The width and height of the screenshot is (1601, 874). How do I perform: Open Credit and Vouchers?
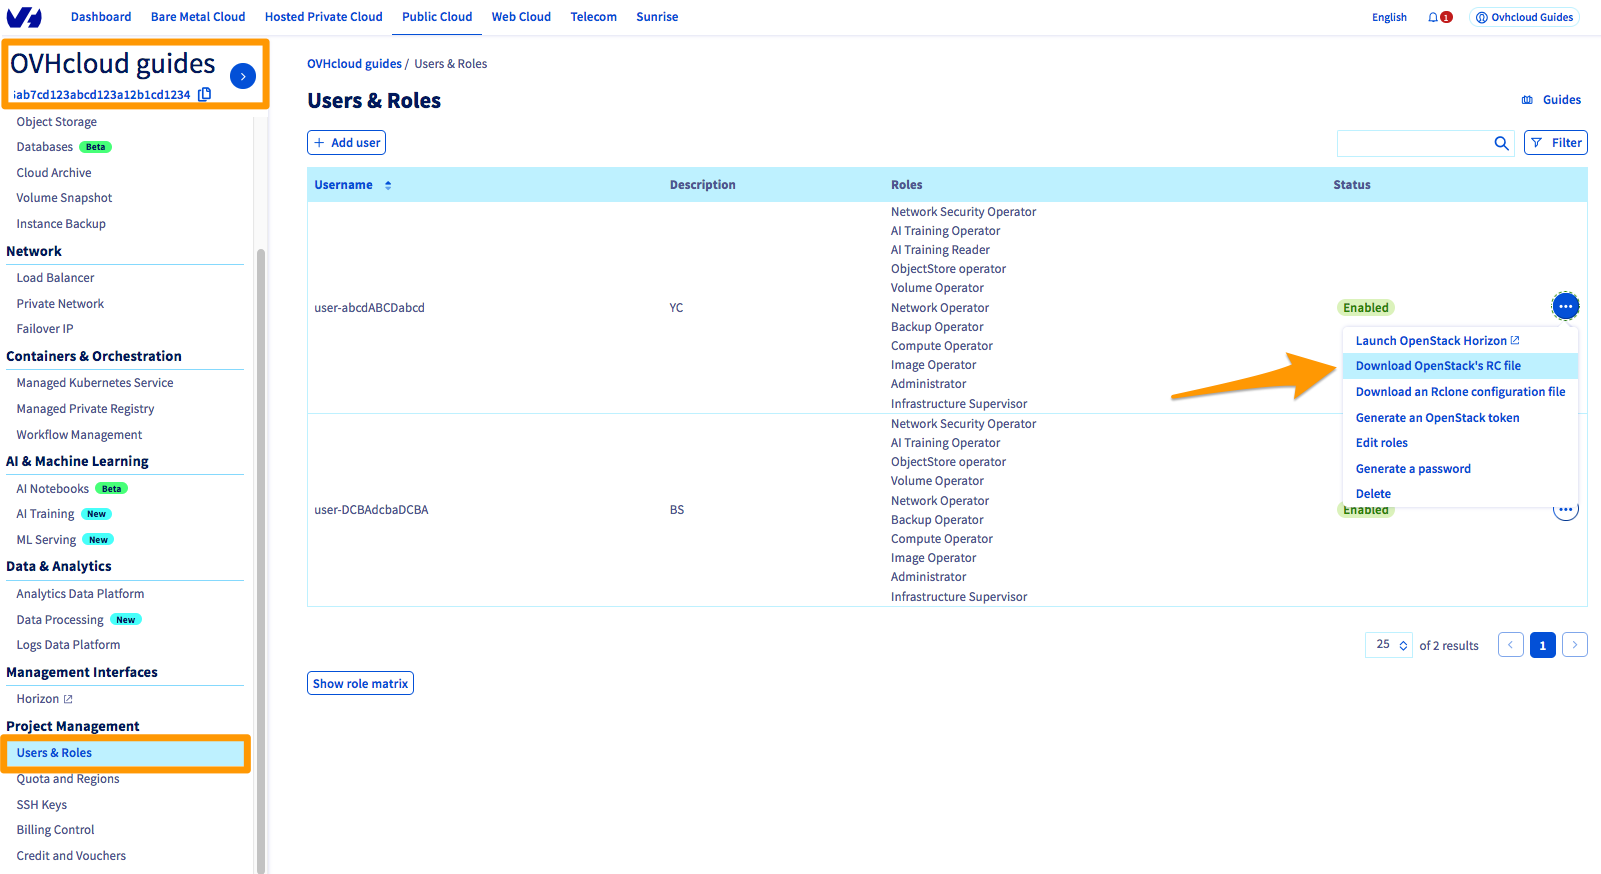(71, 856)
